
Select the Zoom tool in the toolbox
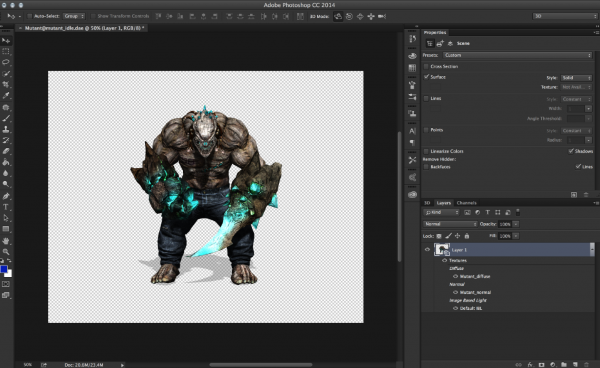[6, 252]
